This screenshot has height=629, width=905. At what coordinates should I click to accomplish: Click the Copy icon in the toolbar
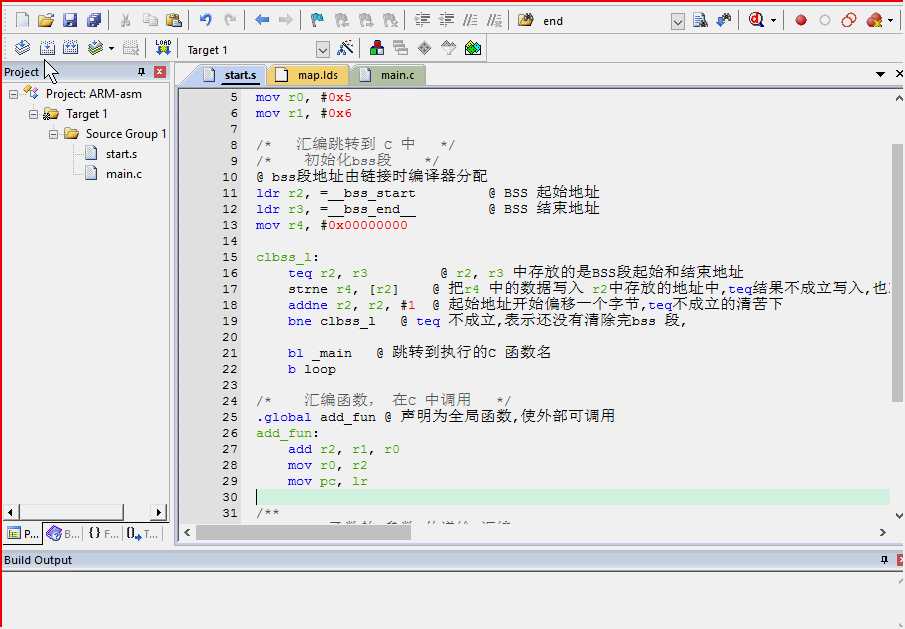(149, 20)
